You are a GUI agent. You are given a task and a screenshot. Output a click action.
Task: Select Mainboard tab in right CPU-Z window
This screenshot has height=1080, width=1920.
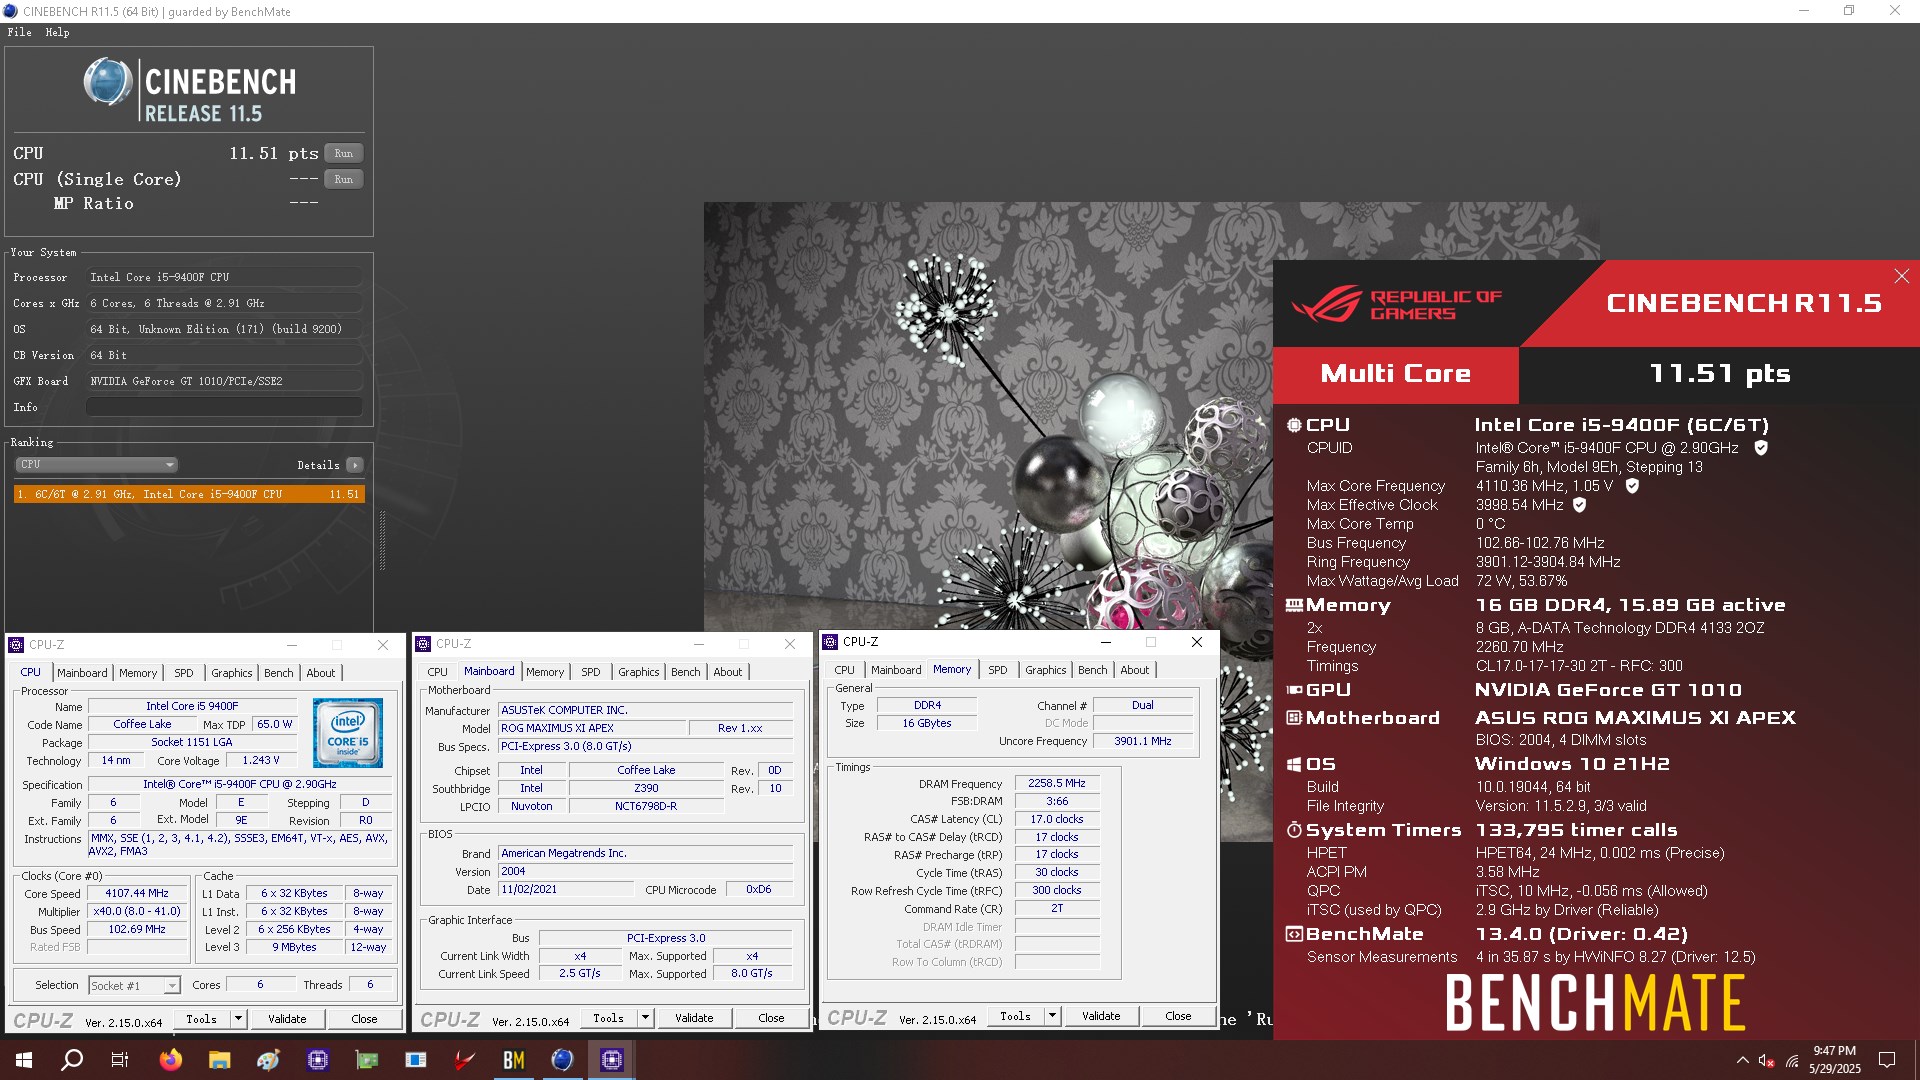pyautogui.click(x=896, y=670)
